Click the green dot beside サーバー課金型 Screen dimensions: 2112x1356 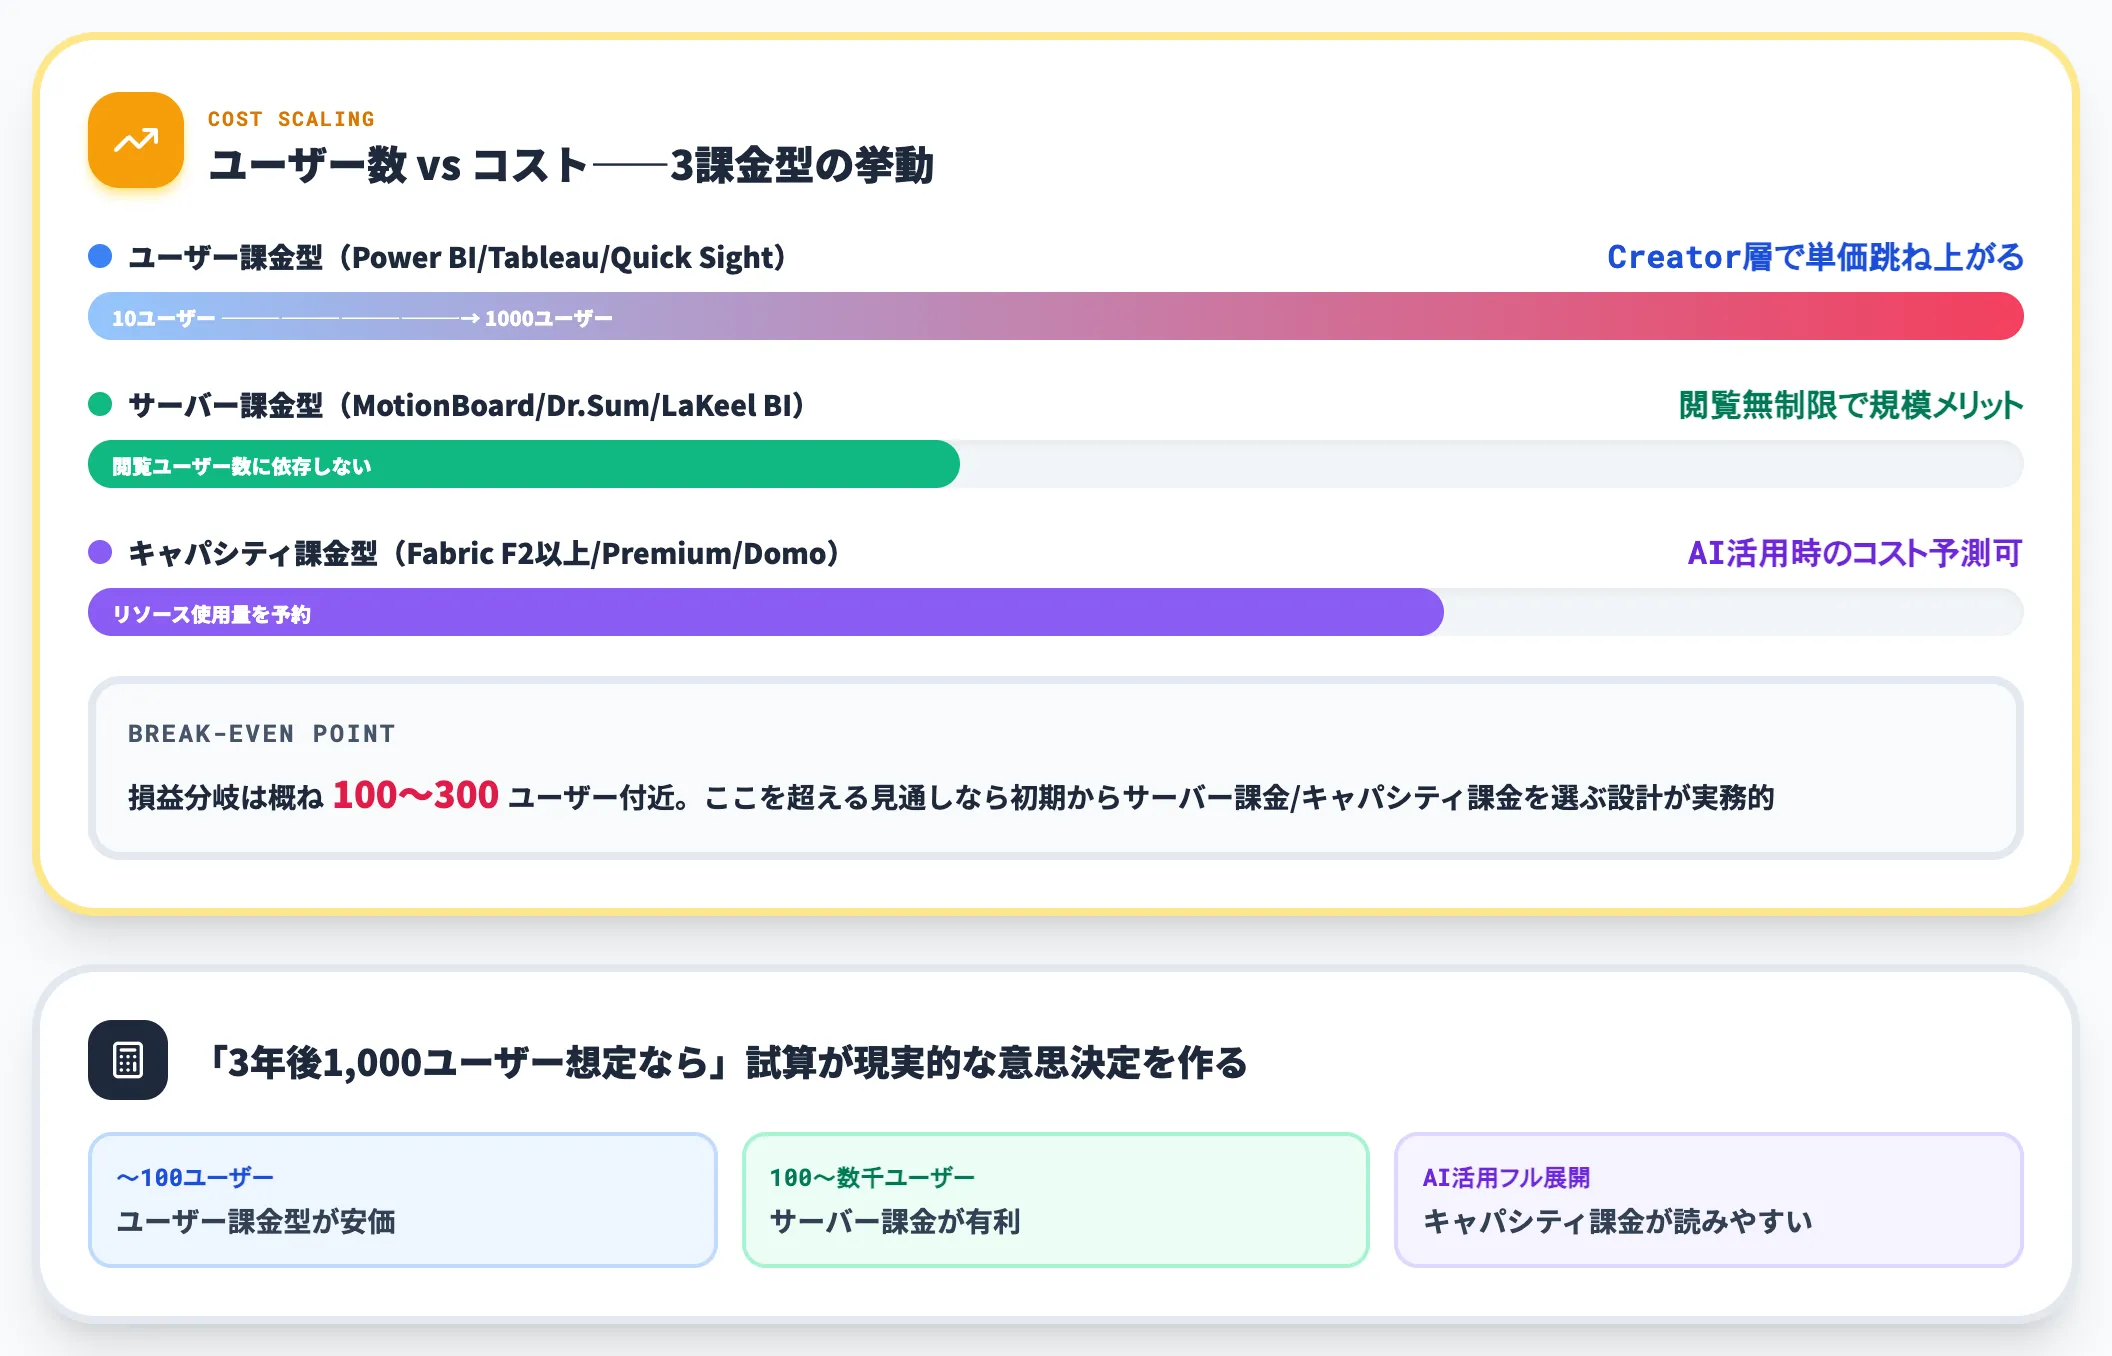pyautogui.click(x=100, y=404)
